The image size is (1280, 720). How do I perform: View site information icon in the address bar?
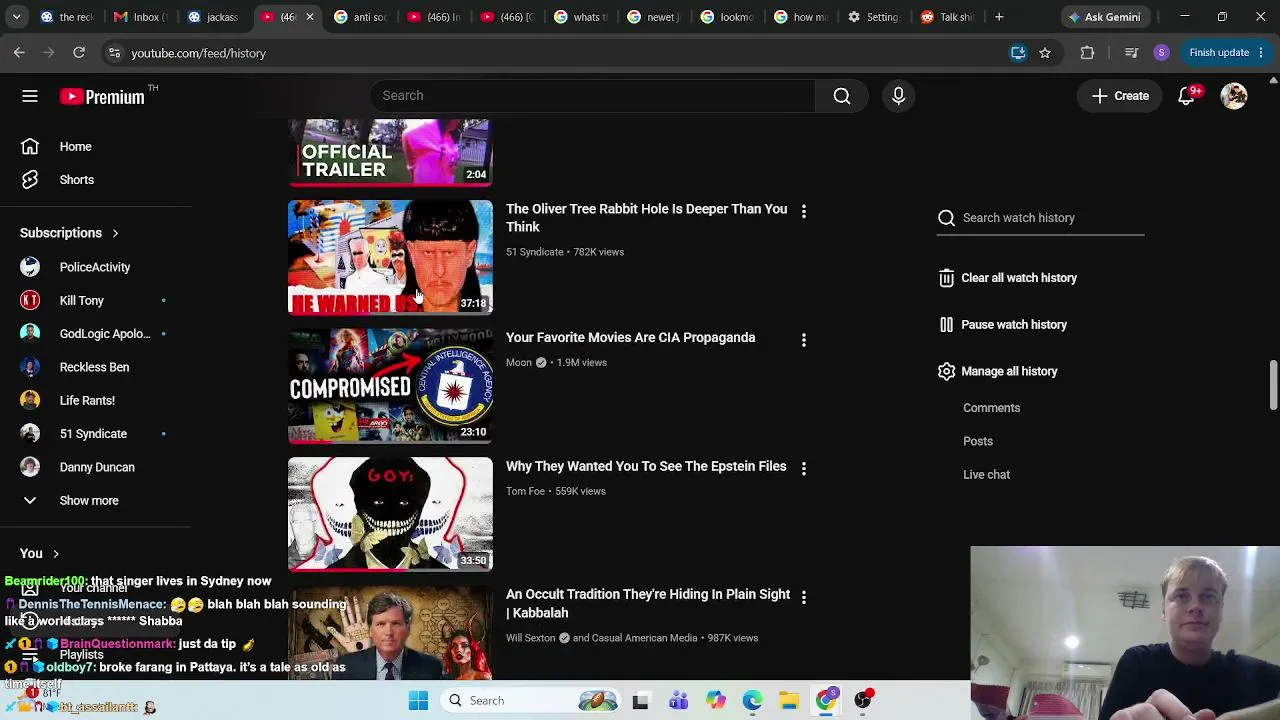point(114,53)
